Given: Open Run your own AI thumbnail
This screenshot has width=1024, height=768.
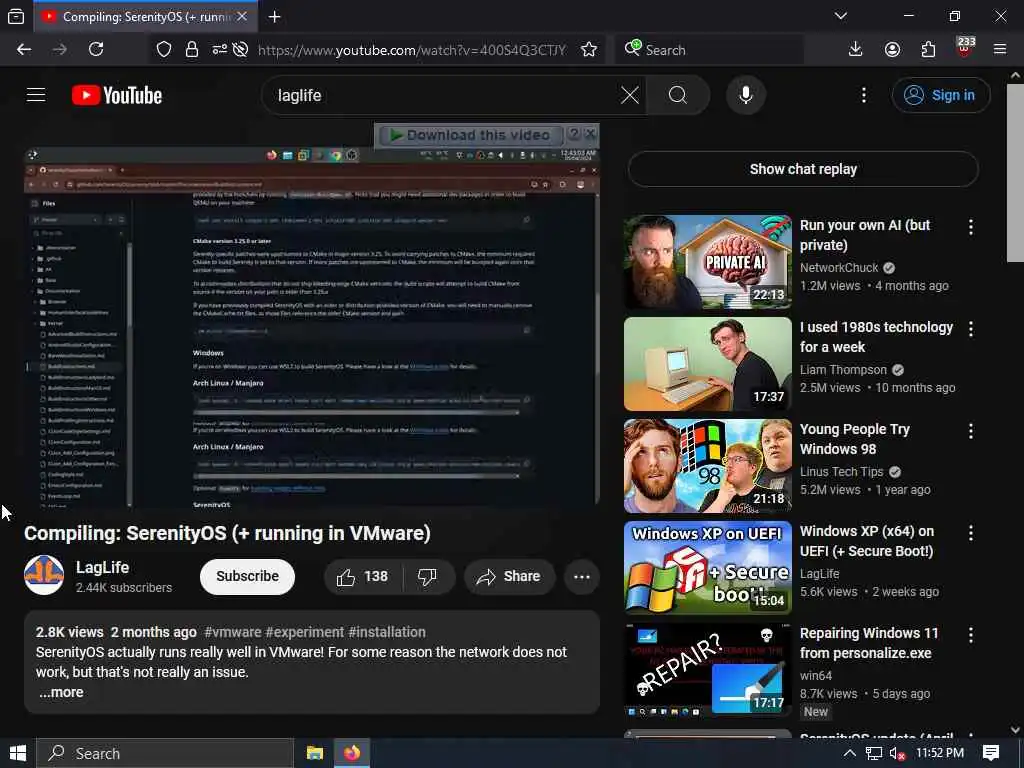Looking at the screenshot, I should (x=707, y=262).
